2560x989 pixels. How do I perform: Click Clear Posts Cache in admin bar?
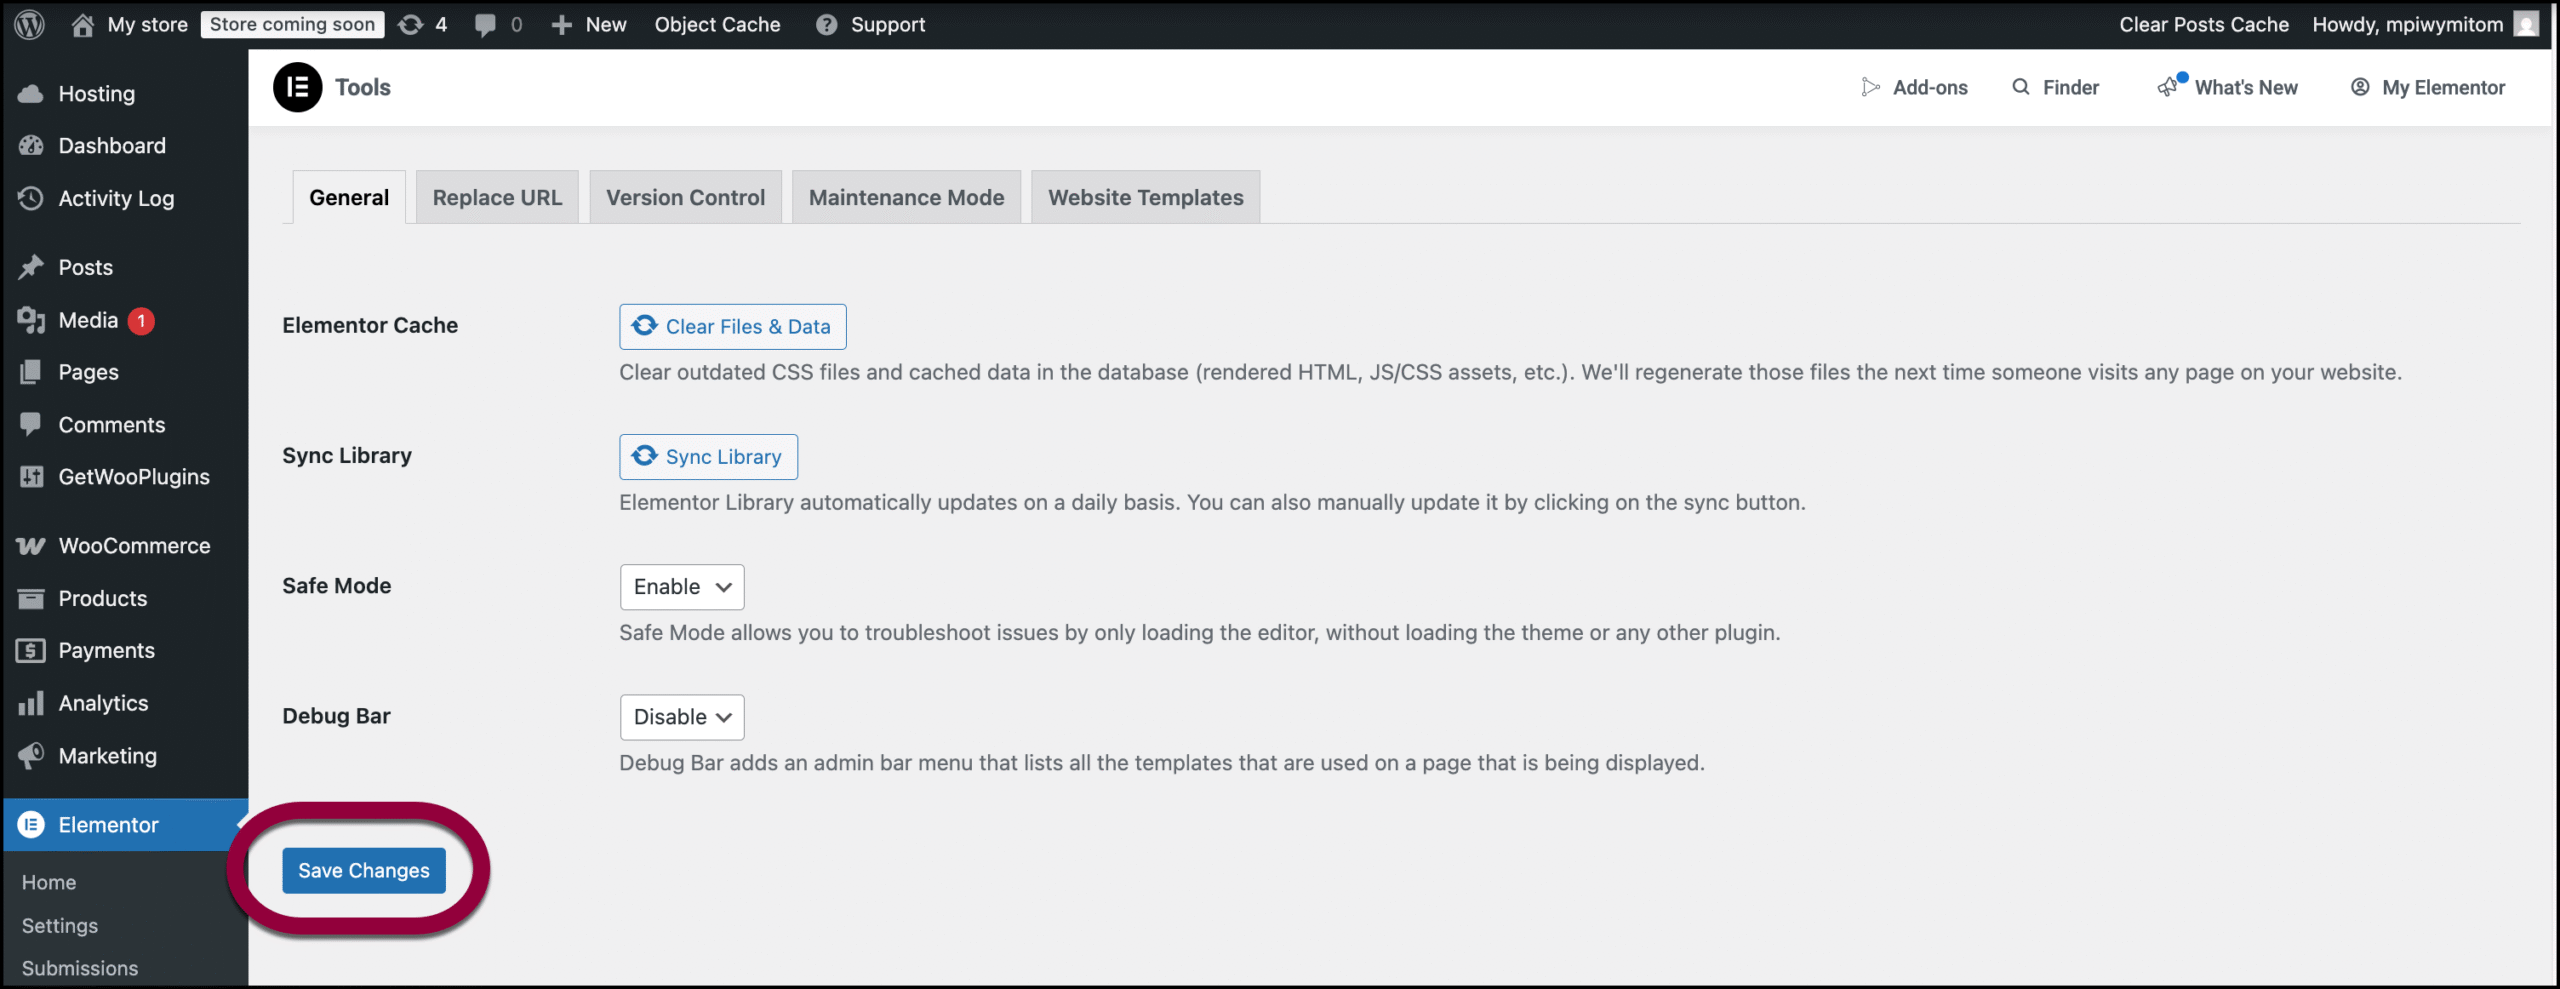pos(2204,25)
